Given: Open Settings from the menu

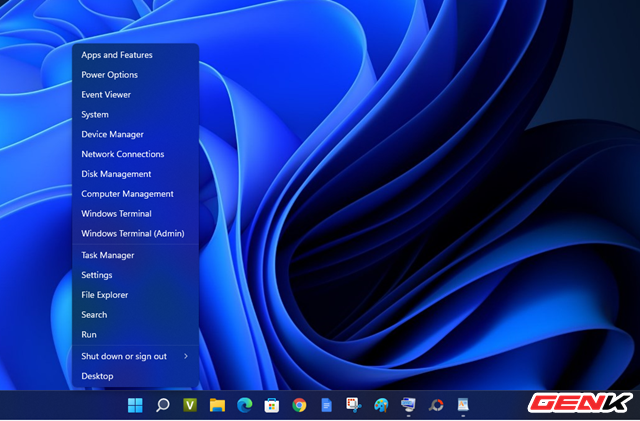Looking at the screenshot, I should coord(136,275).
